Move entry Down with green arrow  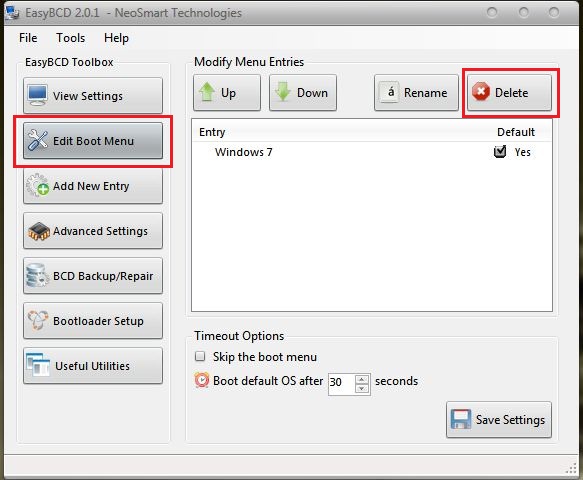point(283,92)
